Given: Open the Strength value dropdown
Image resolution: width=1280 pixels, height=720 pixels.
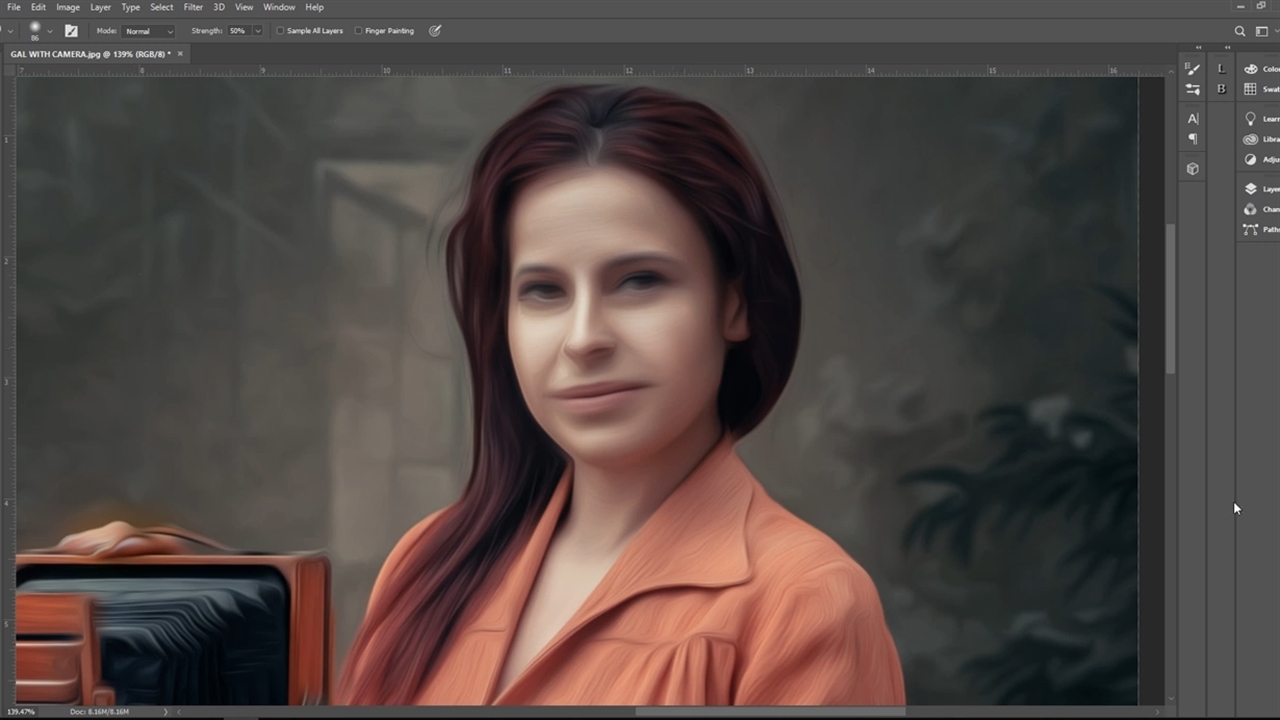Looking at the screenshot, I should 257,31.
